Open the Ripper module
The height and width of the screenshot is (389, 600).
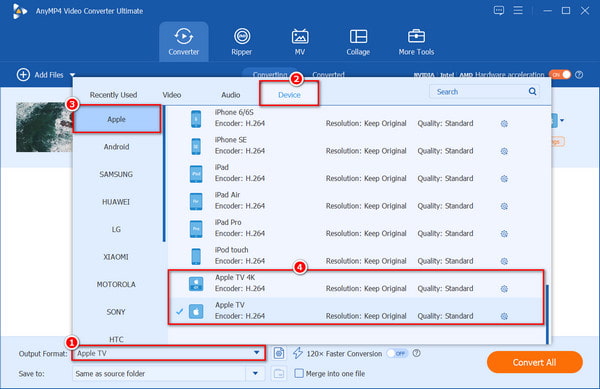241,42
